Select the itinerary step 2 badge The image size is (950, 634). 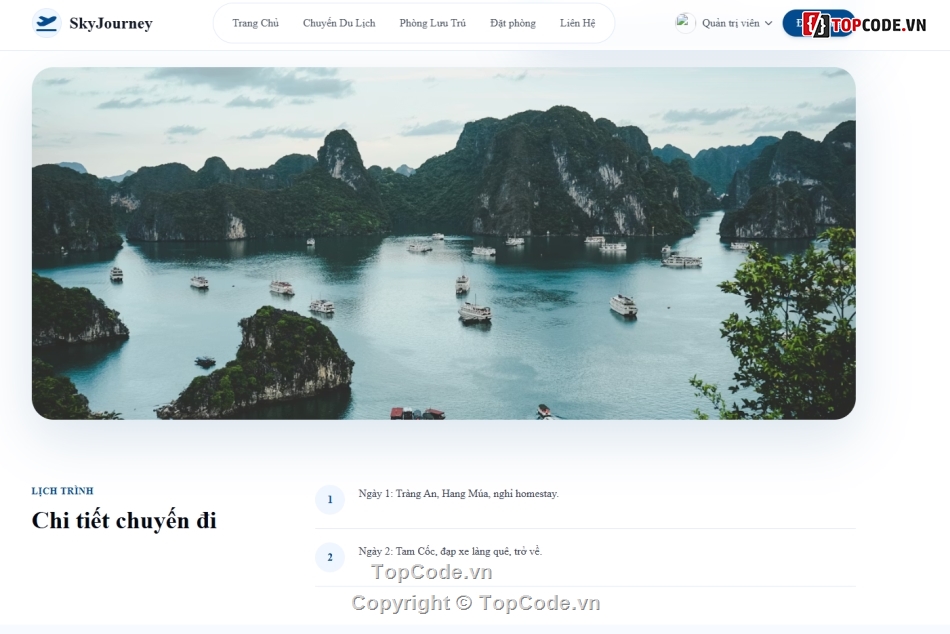pyautogui.click(x=330, y=557)
